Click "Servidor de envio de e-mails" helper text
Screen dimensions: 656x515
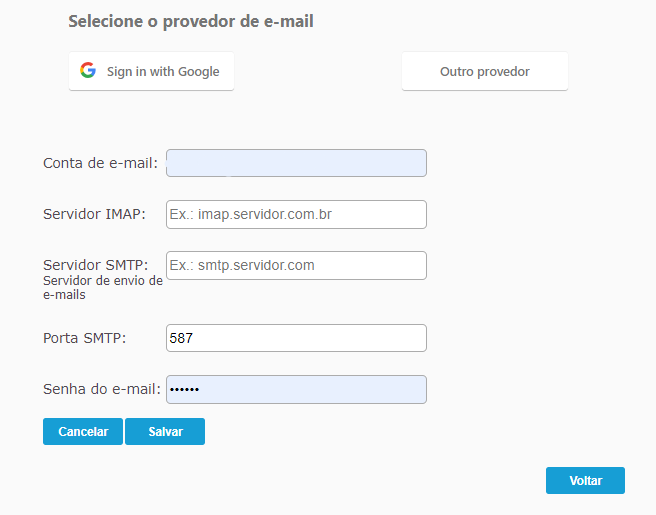click(102, 288)
